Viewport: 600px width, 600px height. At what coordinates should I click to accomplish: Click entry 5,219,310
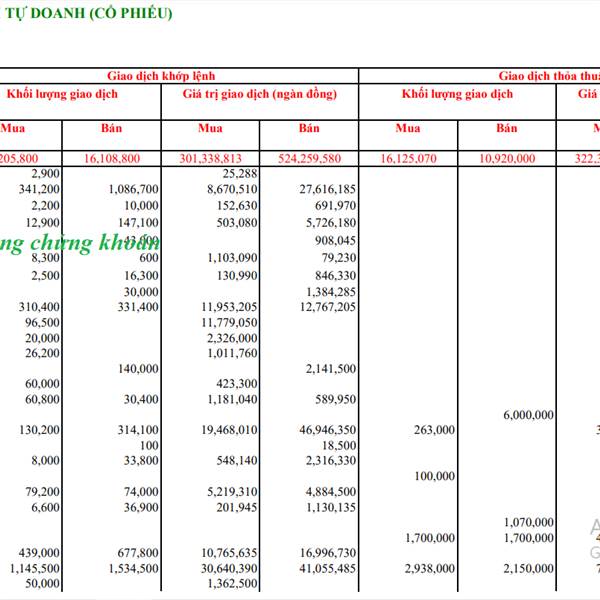232,491
